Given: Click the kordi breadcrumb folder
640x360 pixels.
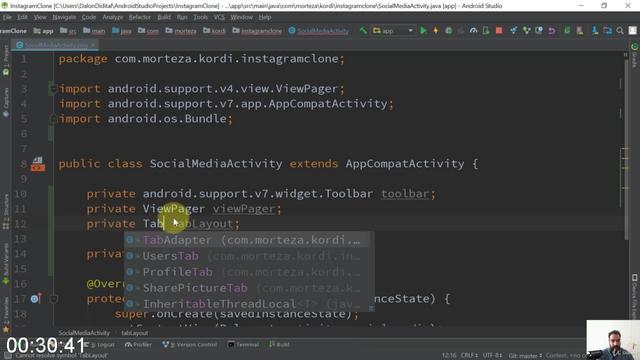Looking at the screenshot, I should pos(214,31).
